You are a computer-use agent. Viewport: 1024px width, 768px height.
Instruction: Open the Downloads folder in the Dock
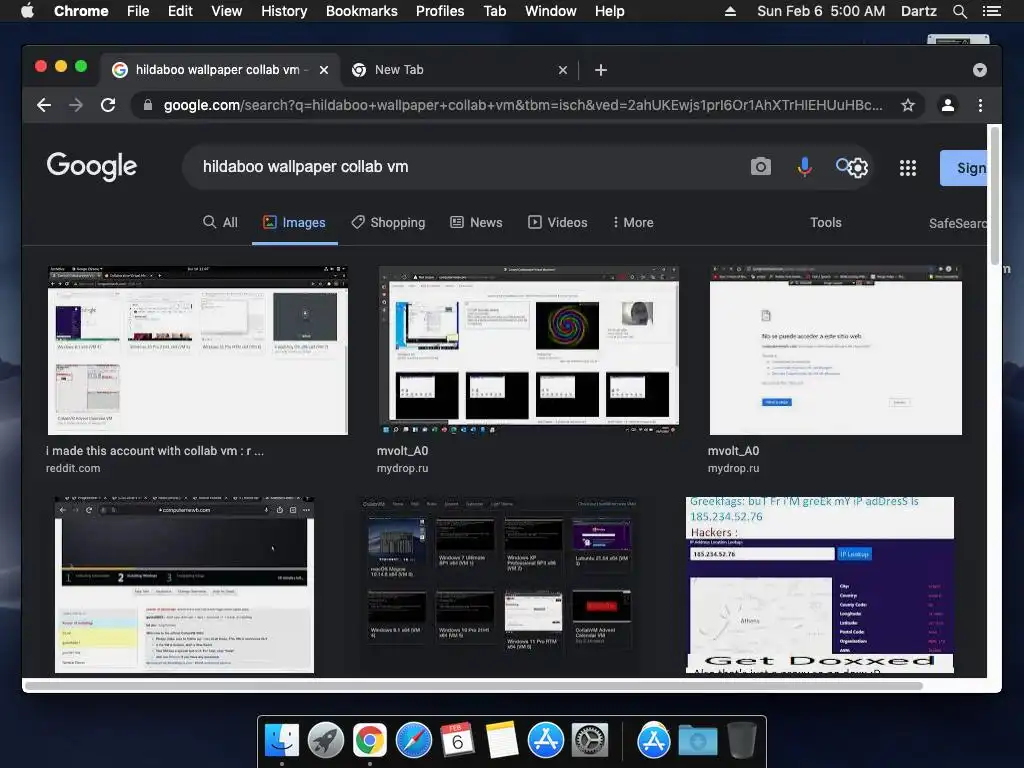698,741
